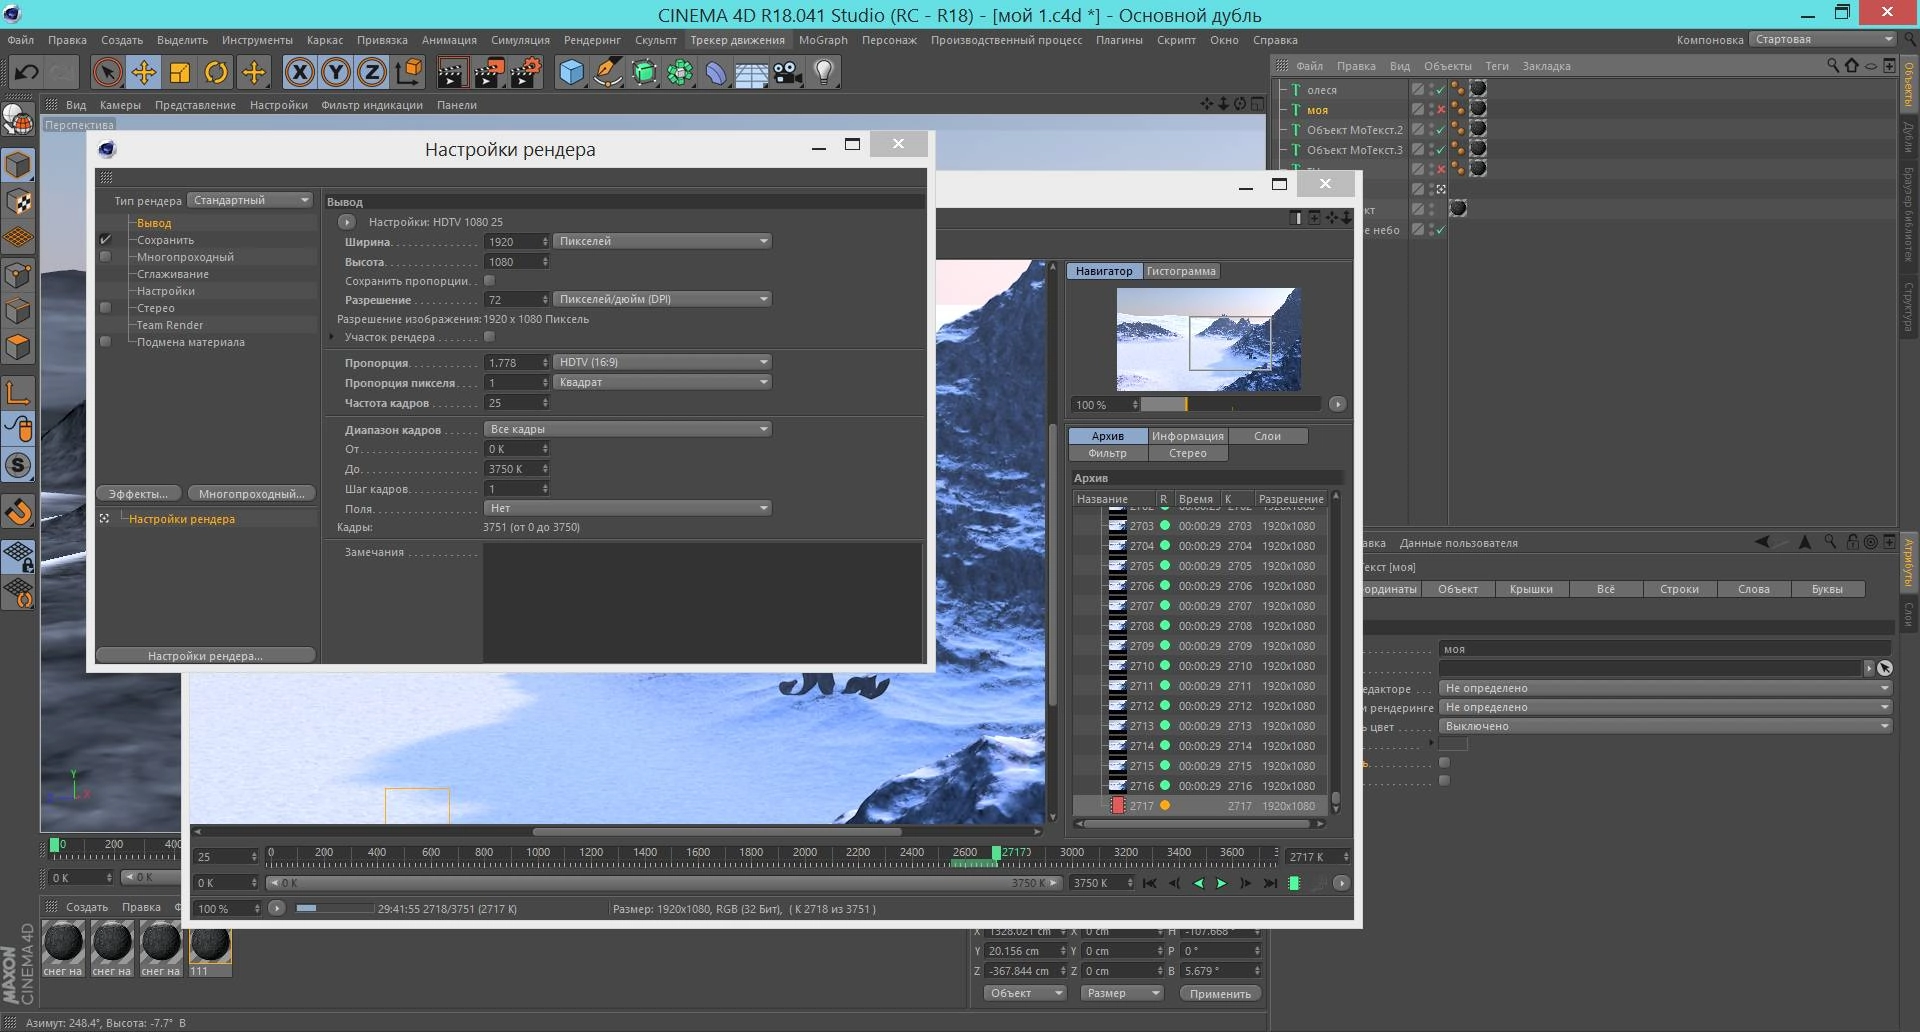Image resolution: width=1920 pixels, height=1032 pixels.
Task: Open the deformer objects icon
Action: pyautogui.click(x=716, y=73)
